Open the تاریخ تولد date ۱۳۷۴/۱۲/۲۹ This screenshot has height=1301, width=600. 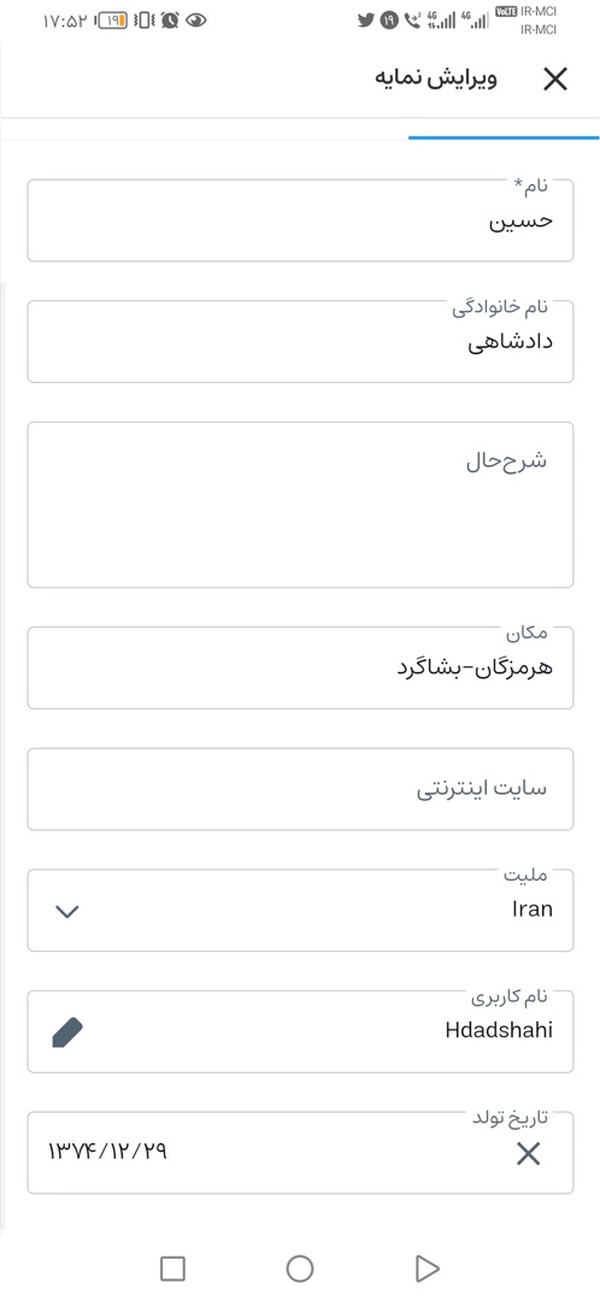[x=300, y=1152]
